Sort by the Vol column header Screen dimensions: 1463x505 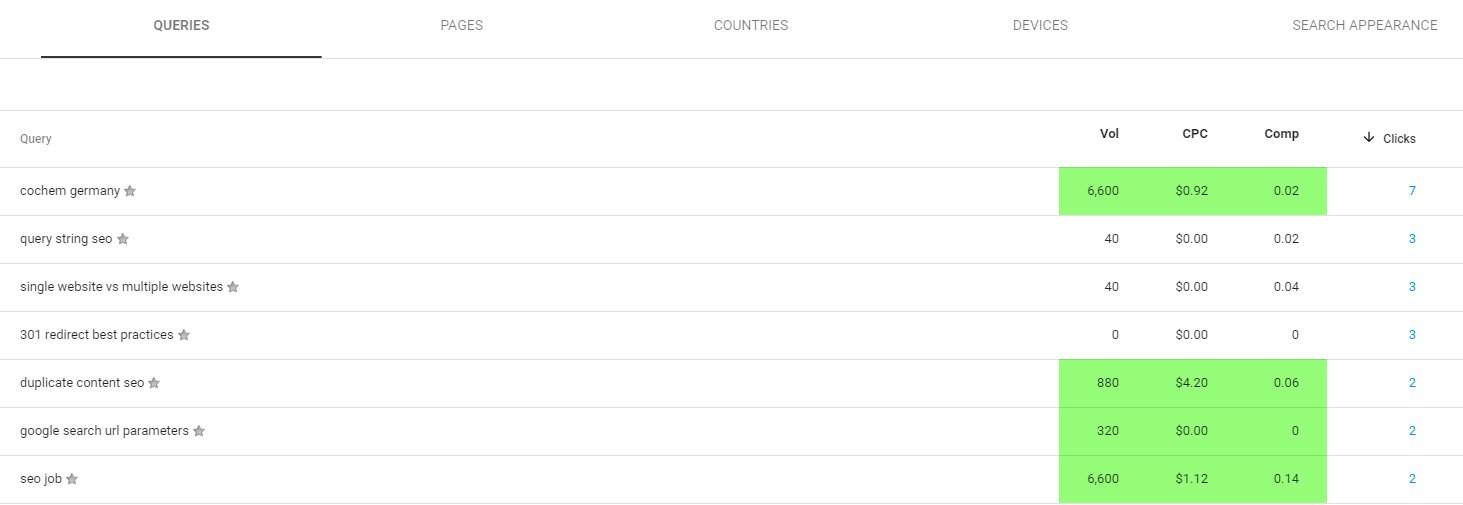[1109, 134]
